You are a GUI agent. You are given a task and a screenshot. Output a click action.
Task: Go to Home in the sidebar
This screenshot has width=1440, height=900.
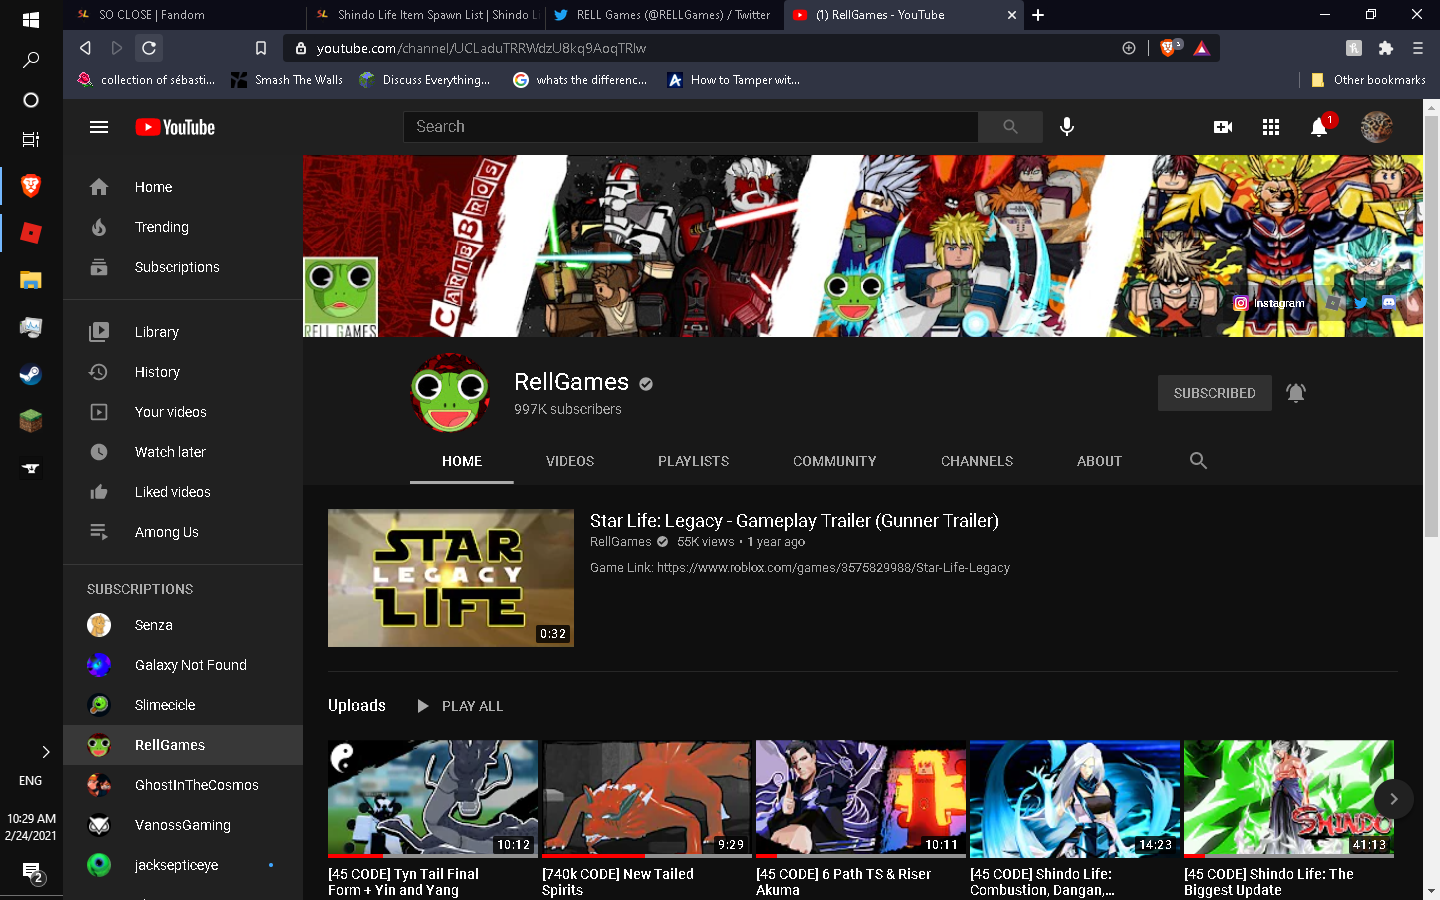click(x=183, y=187)
